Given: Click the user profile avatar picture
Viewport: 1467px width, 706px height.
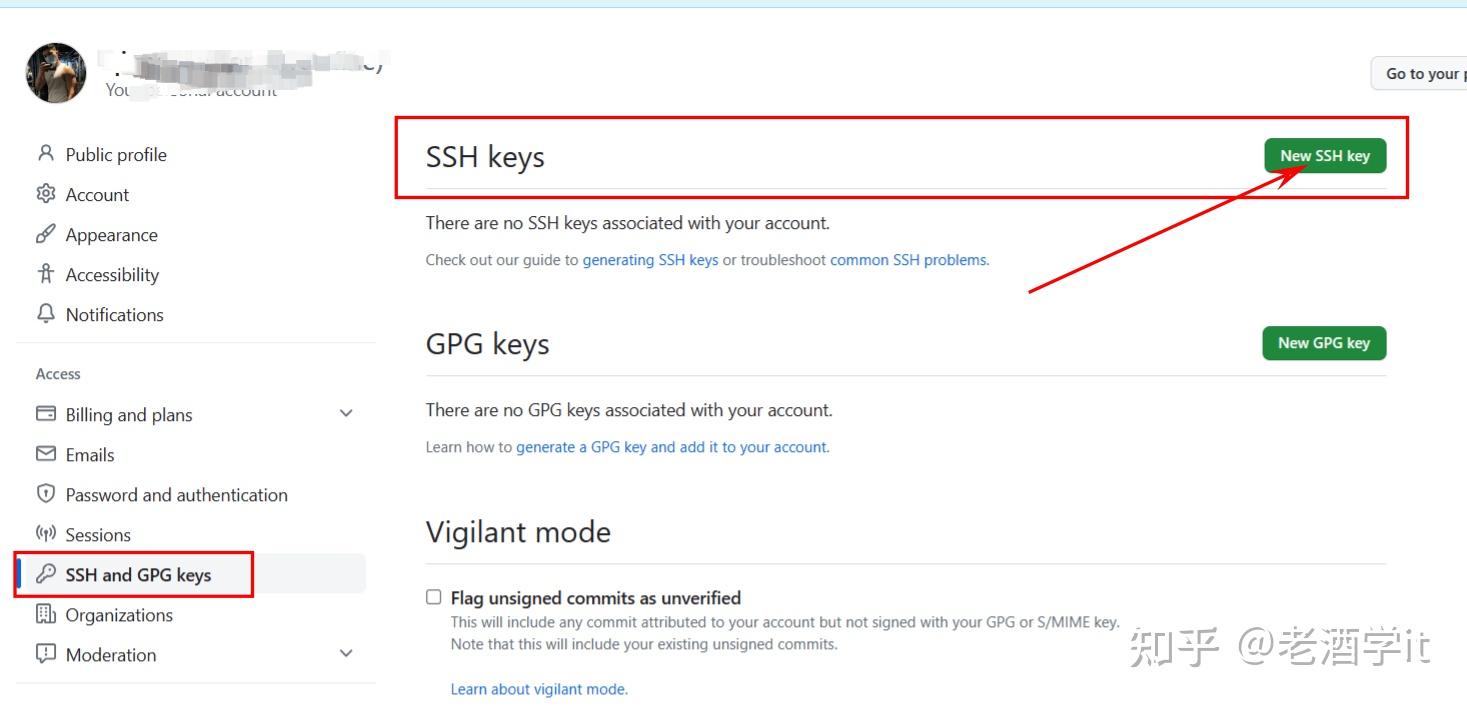Looking at the screenshot, I should coord(56,73).
